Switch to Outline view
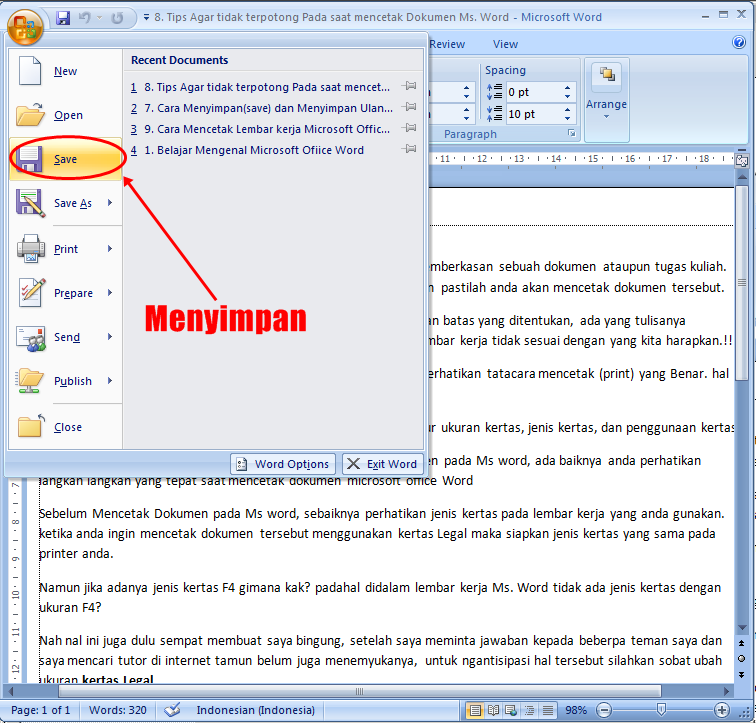756x723 pixels. point(529,710)
